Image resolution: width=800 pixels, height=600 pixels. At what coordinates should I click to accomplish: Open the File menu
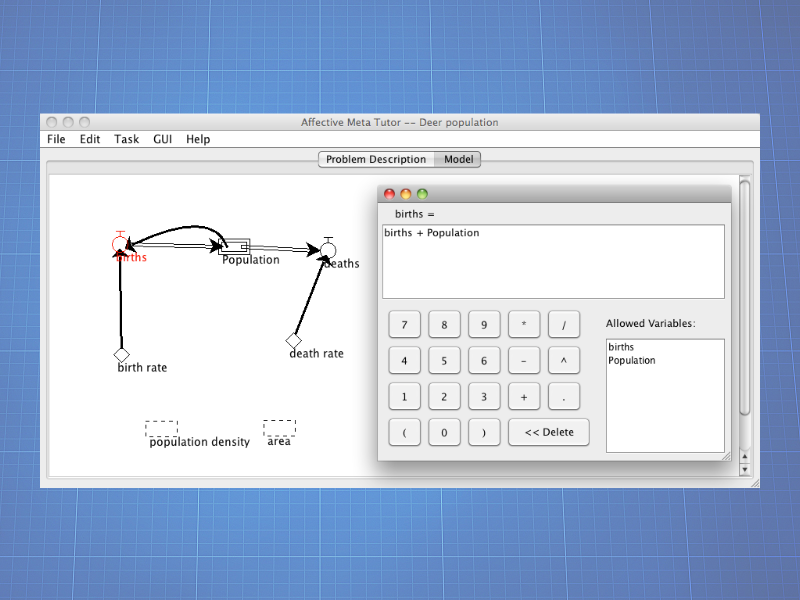click(56, 139)
